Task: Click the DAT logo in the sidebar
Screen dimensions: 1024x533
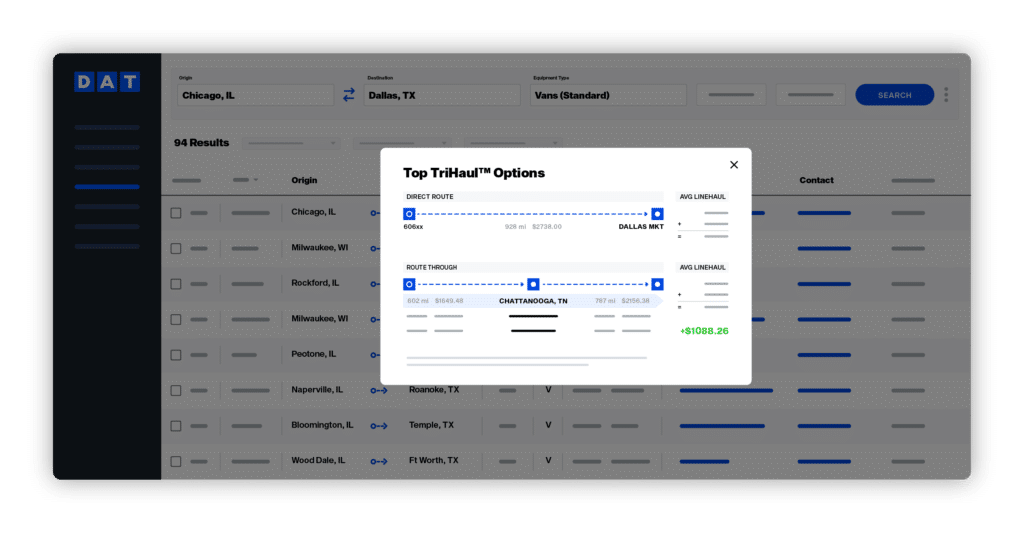Action: [107, 82]
